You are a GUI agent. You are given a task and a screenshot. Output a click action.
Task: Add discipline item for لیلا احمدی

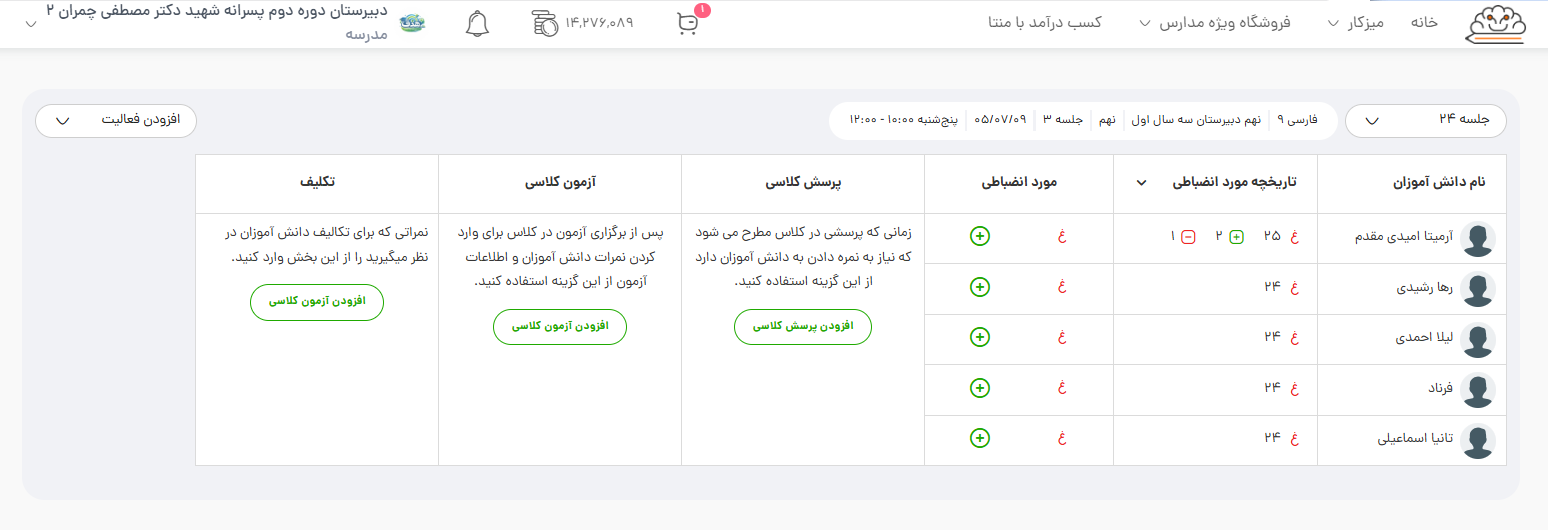(979, 337)
